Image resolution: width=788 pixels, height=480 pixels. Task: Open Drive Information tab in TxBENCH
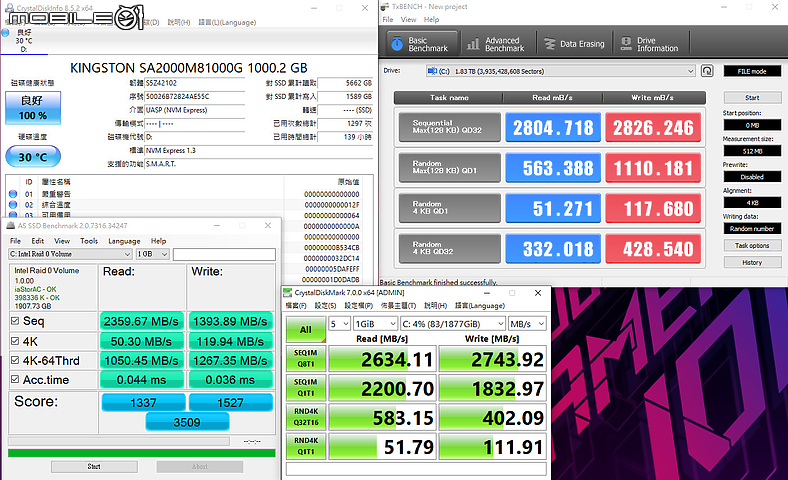click(650, 44)
